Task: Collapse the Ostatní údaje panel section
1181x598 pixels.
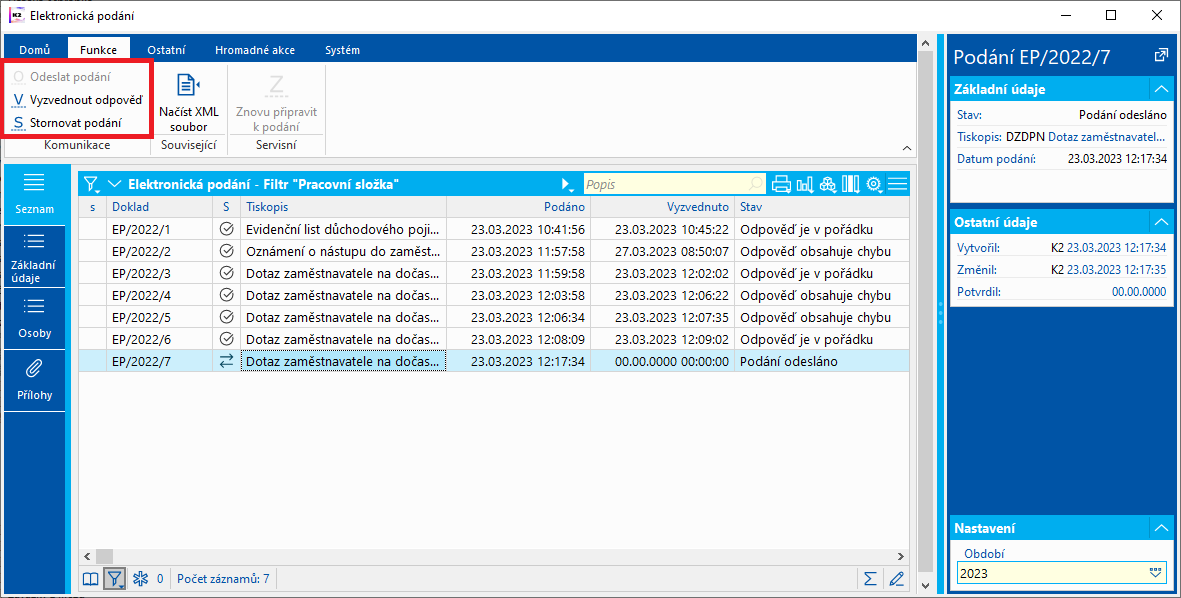Action: pos(1161,222)
